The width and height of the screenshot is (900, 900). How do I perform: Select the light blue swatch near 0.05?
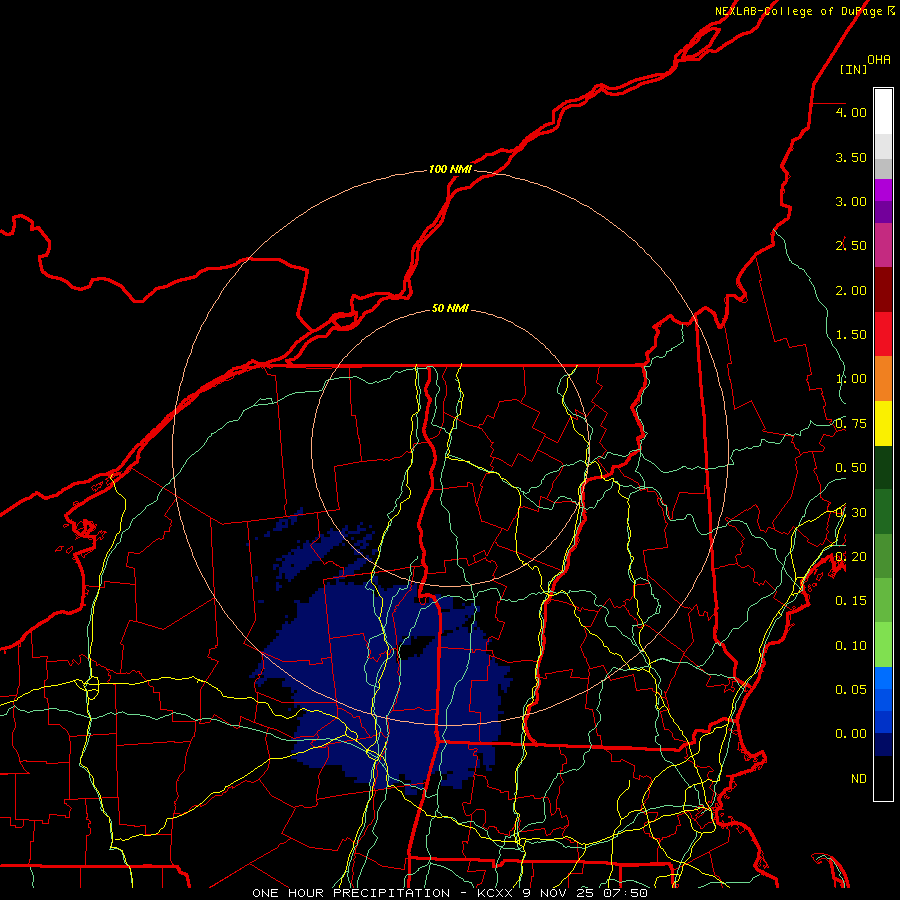pos(883,678)
